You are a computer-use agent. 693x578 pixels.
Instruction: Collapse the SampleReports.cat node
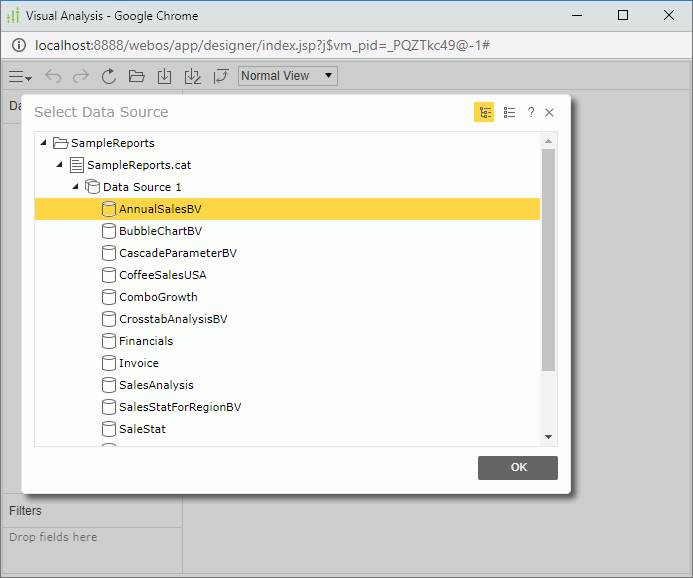coord(59,165)
